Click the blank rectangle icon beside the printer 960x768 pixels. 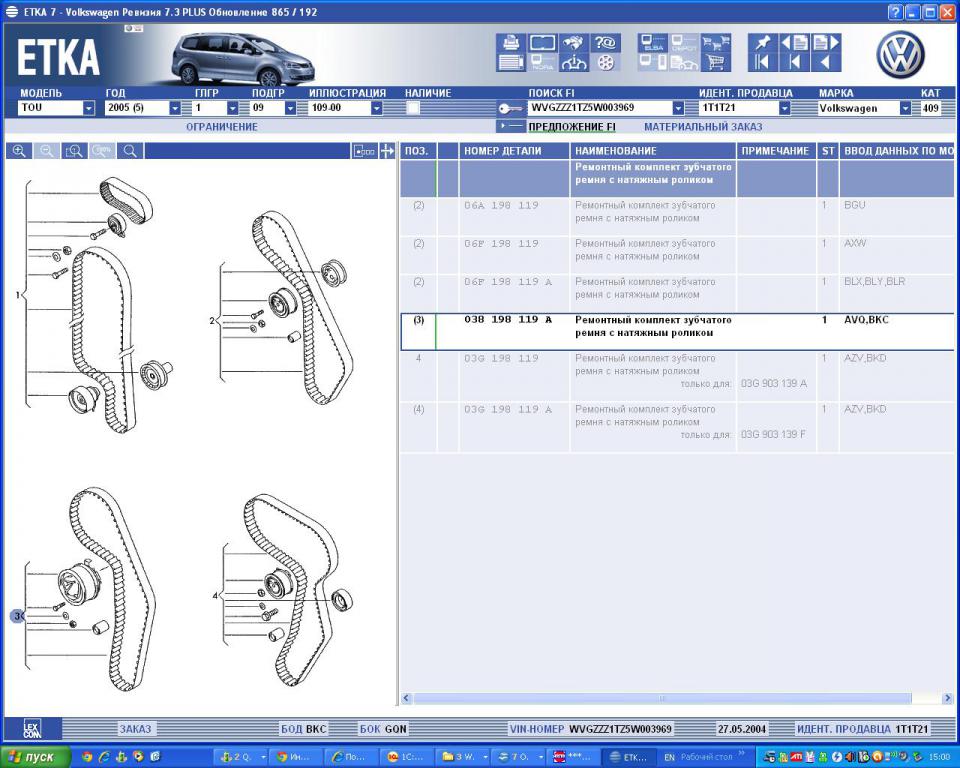(x=542, y=43)
